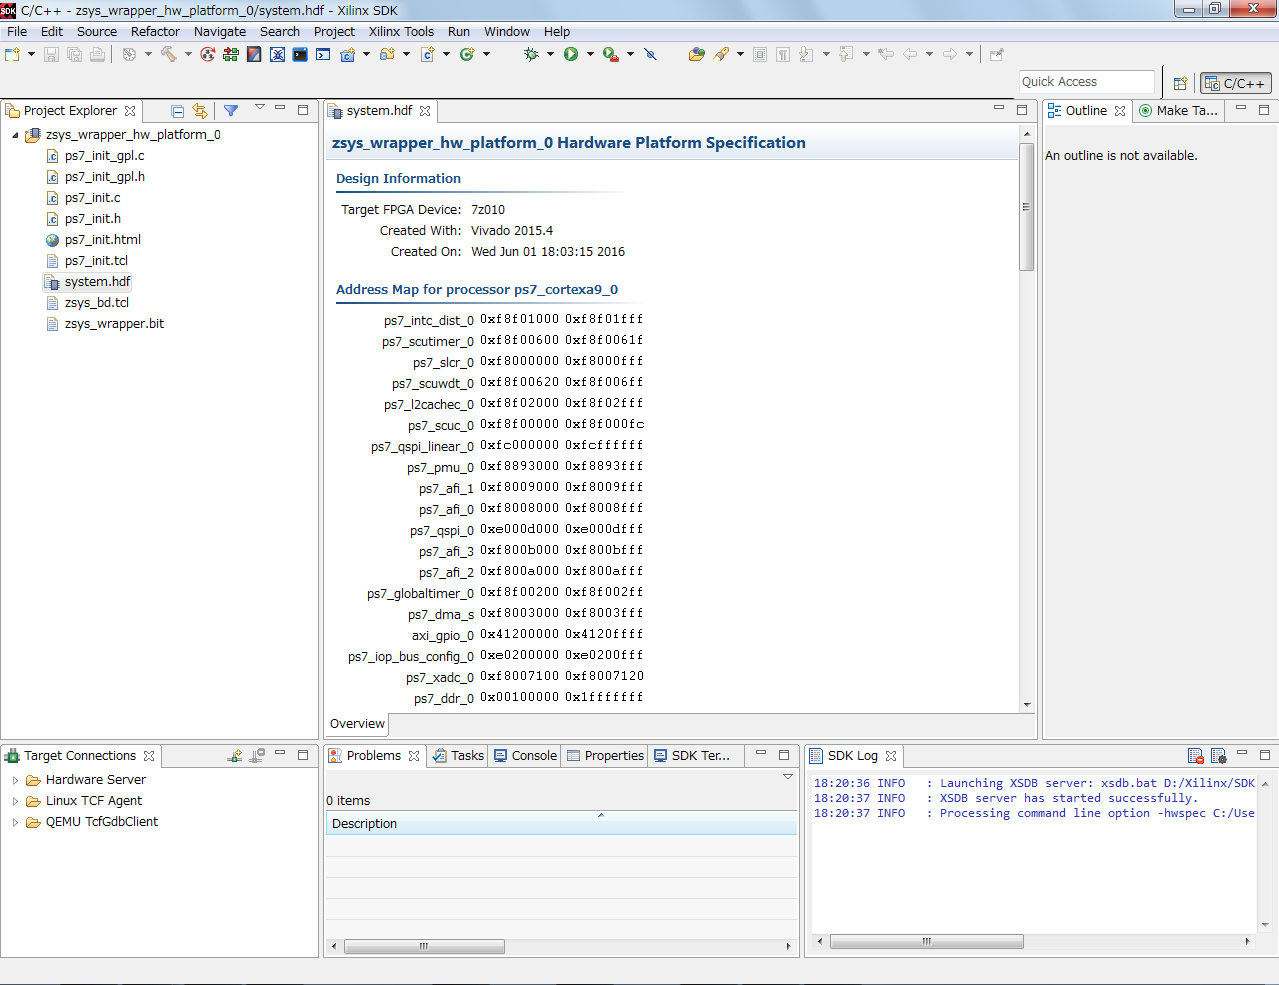The image size is (1279, 985).
Task: Click add target connection icon
Action: (x=234, y=756)
